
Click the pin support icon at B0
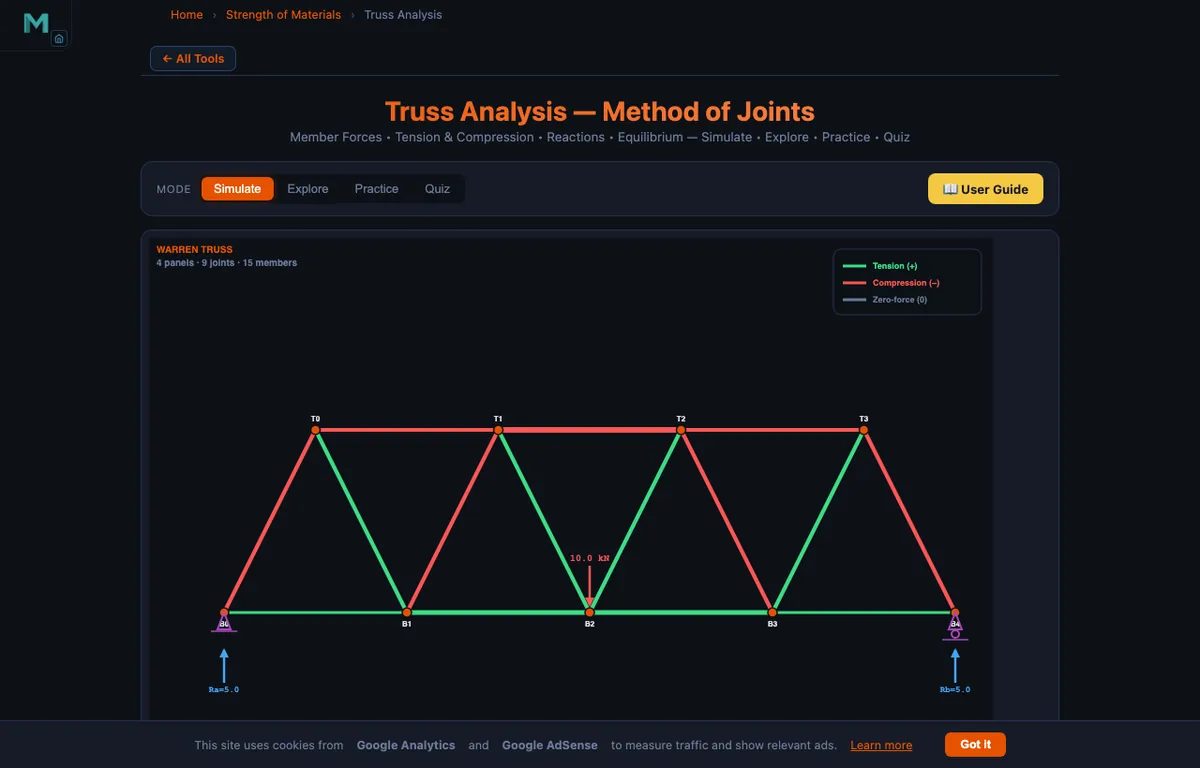click(224, 624)
